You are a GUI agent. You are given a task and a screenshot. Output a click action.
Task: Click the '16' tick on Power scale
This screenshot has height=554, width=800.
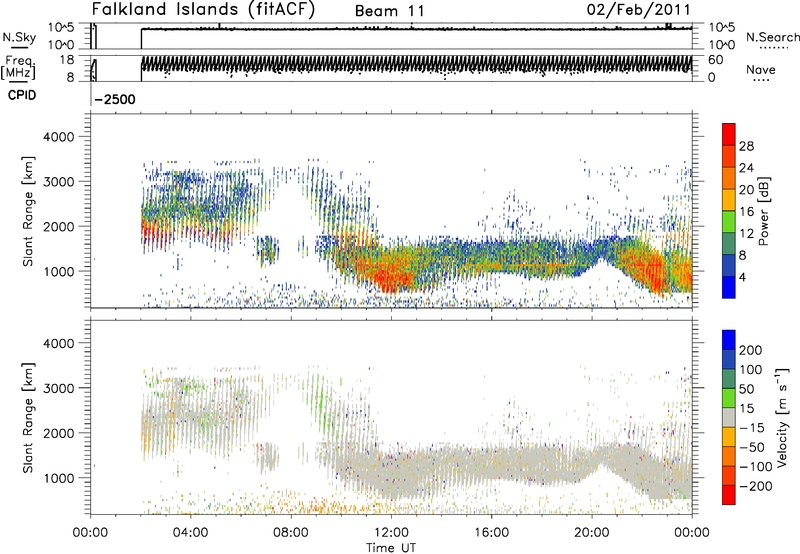point(746,212)
